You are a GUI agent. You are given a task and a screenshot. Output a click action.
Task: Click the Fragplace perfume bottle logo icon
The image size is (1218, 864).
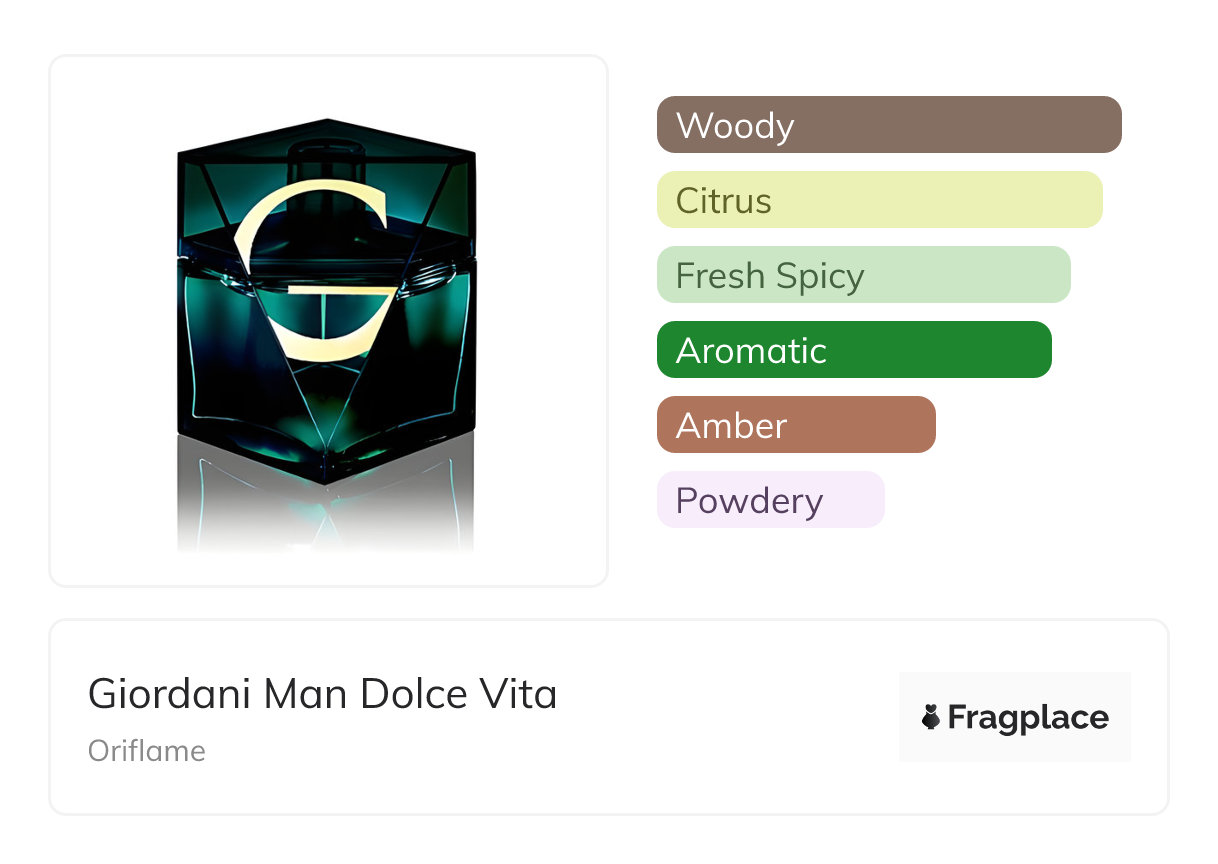point(931,717)
